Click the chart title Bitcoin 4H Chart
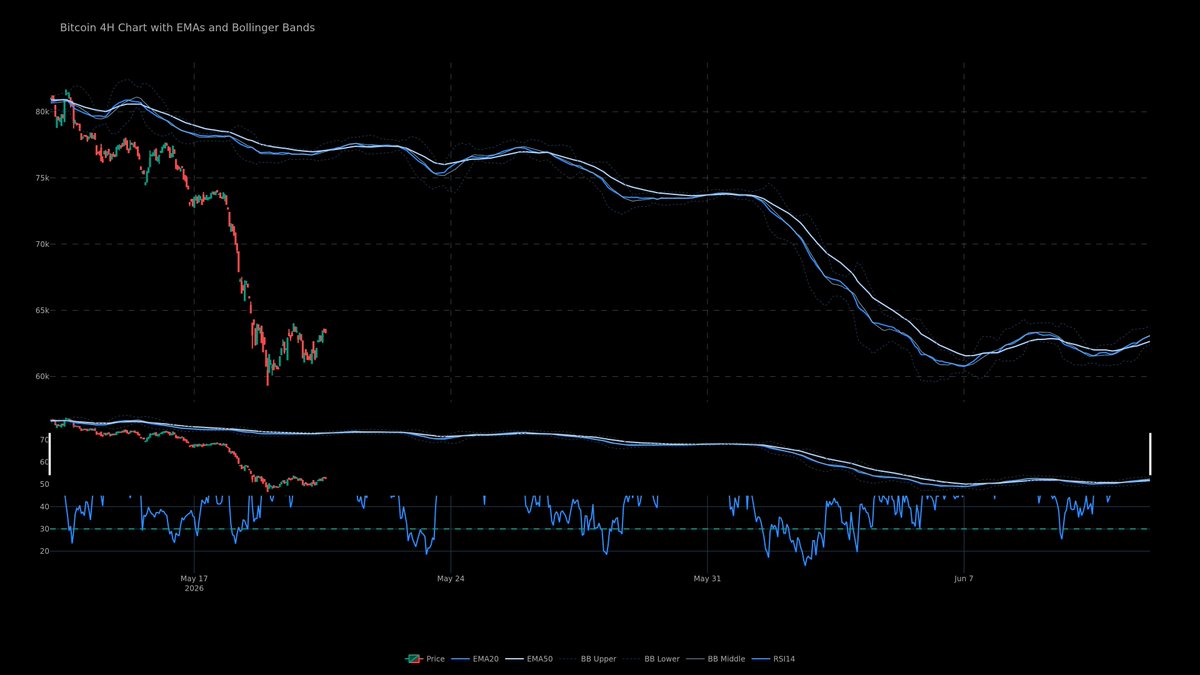1200x675 pixels. point(187,28)
